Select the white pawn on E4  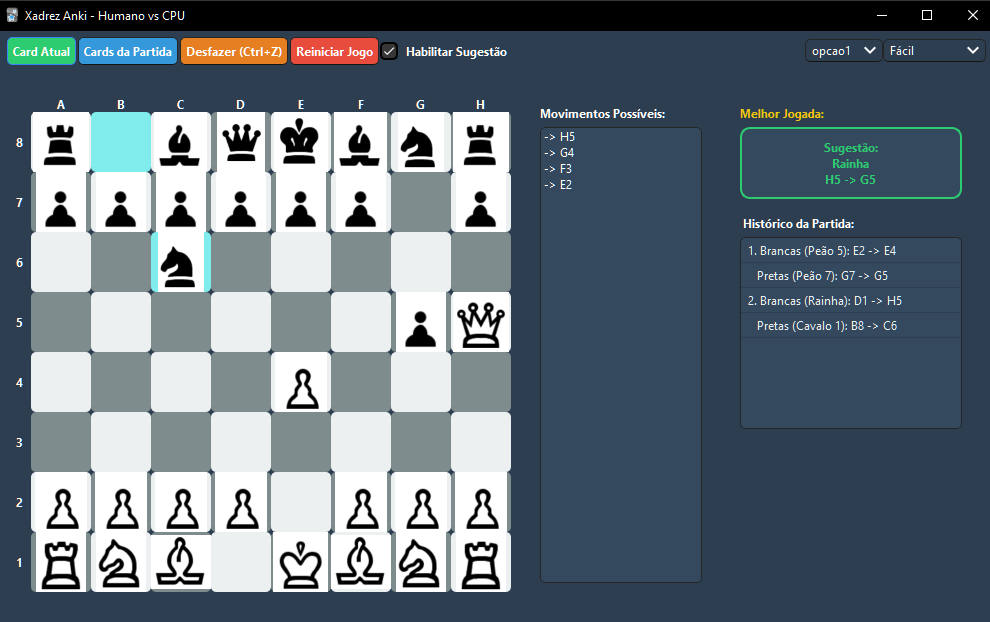tap(301, 382)
